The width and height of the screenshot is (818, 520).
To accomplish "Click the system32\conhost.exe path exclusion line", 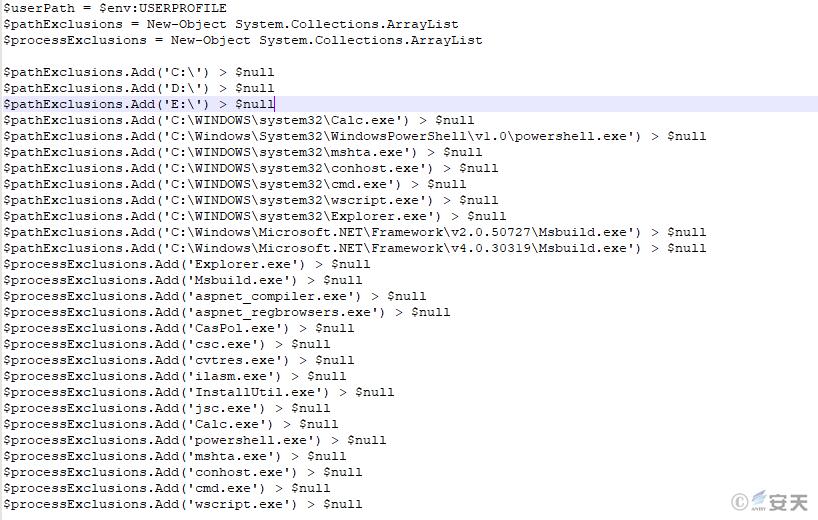I will [250, 168].
